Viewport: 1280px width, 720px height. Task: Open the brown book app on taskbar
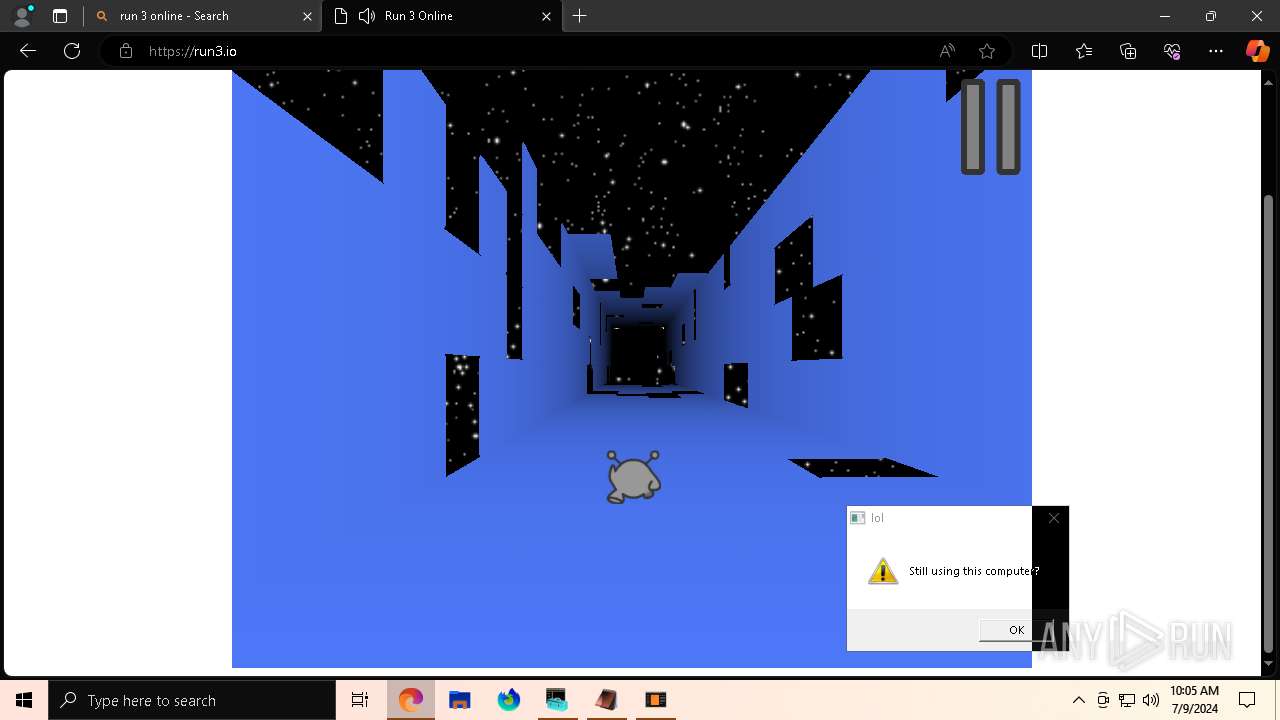tap(606, 700)
